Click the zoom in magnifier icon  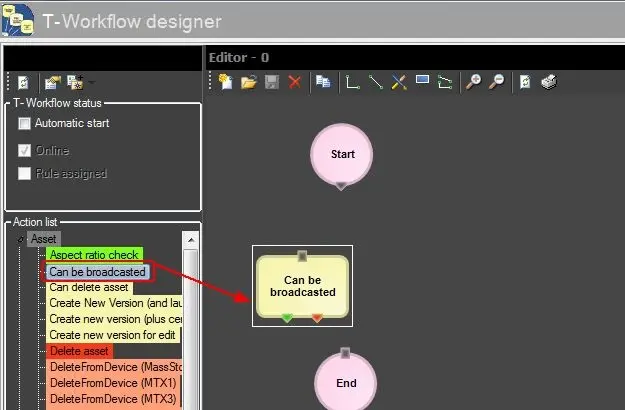474,83
